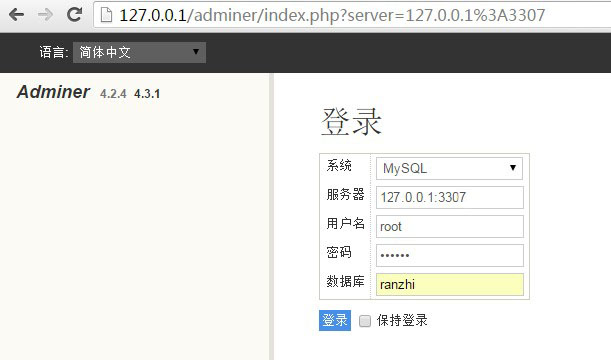The height and width of the screenshot is (360, 611).
Task: Click the 服务器 row label
Action: (345, 194)
